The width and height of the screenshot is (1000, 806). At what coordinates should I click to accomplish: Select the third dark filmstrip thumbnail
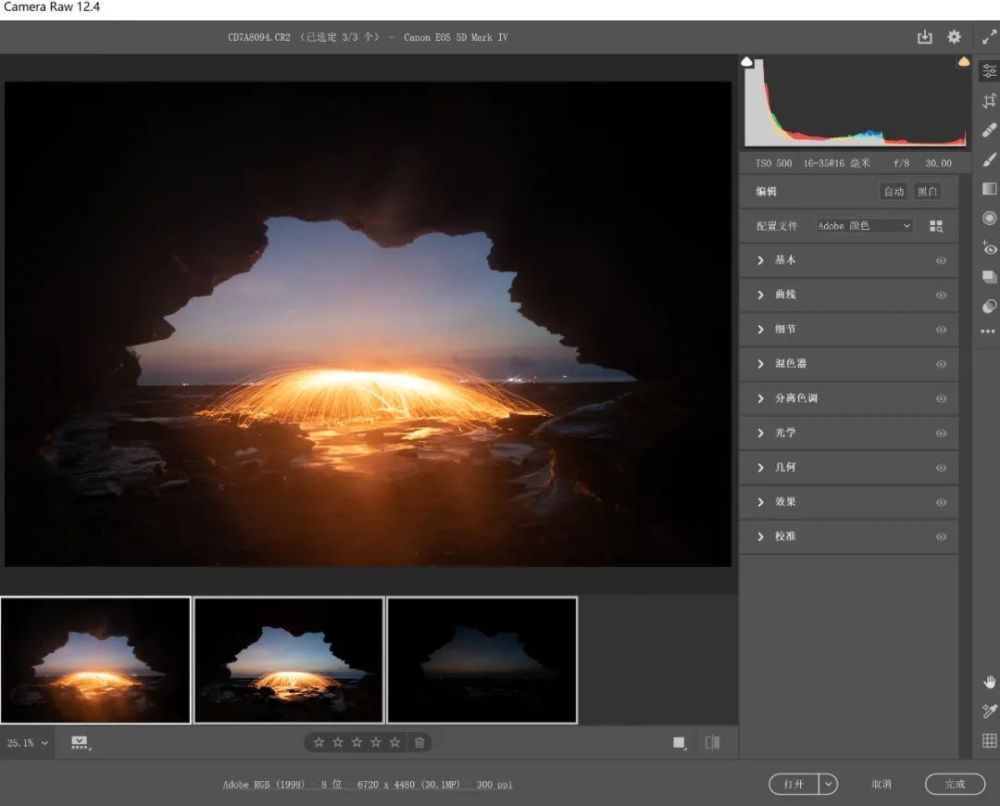482,660
